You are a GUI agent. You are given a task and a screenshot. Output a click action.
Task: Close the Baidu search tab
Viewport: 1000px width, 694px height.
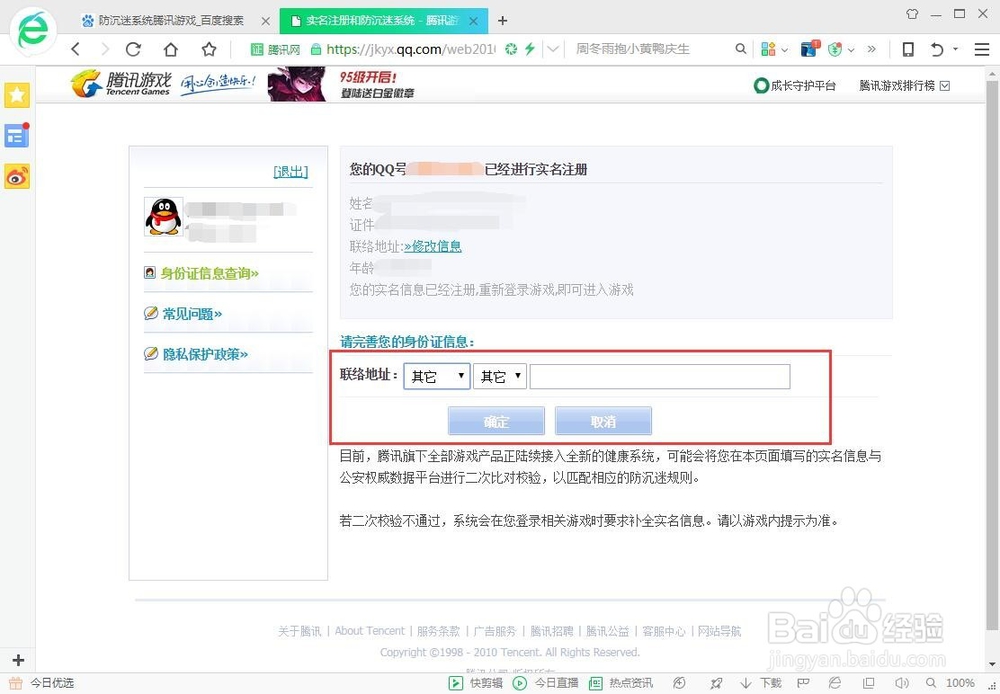(x=266, y=21)
